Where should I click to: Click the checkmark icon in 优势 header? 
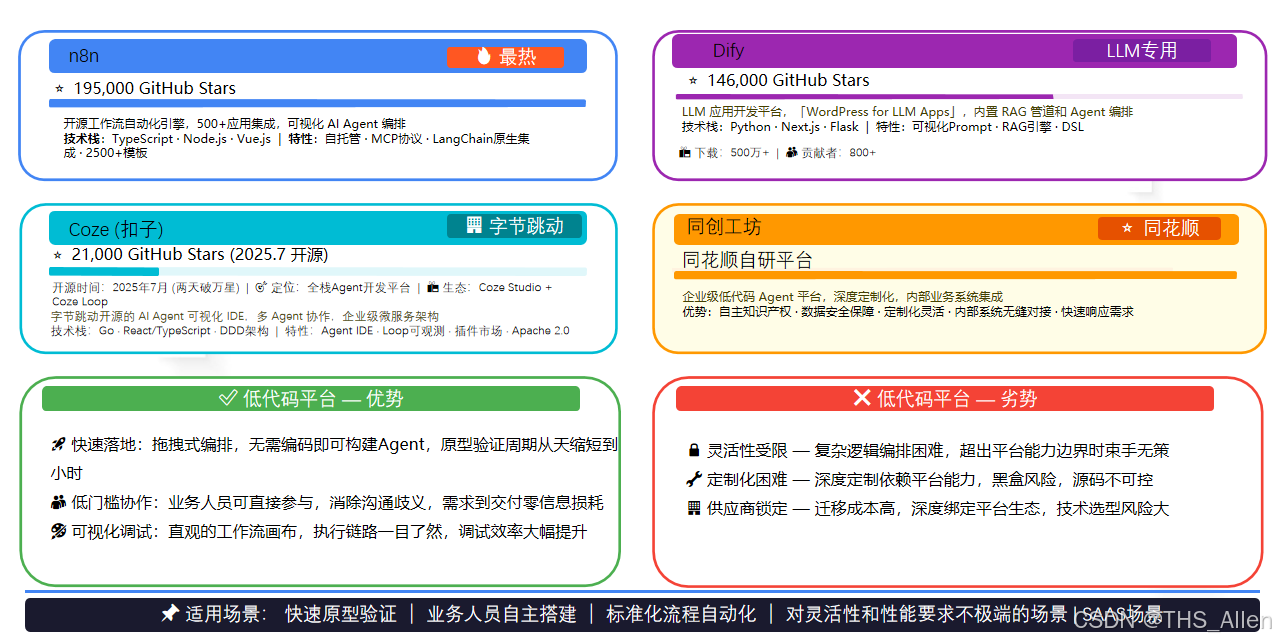point(228,398)
